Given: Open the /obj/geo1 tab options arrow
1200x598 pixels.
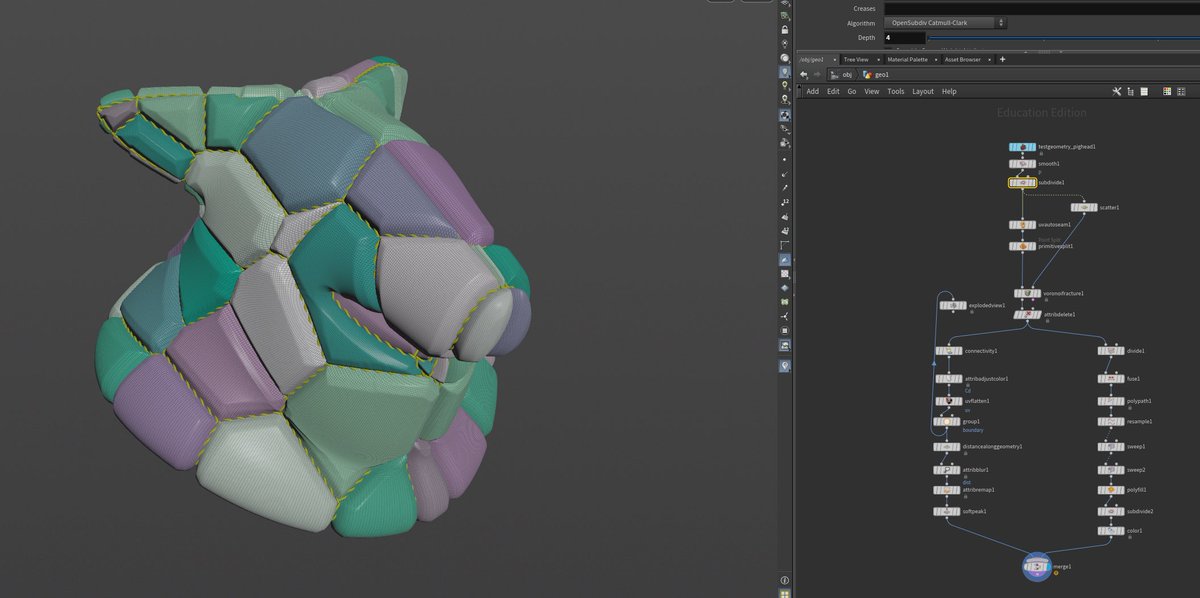Looking at the screenshot, I should click(x=834, y=60).
